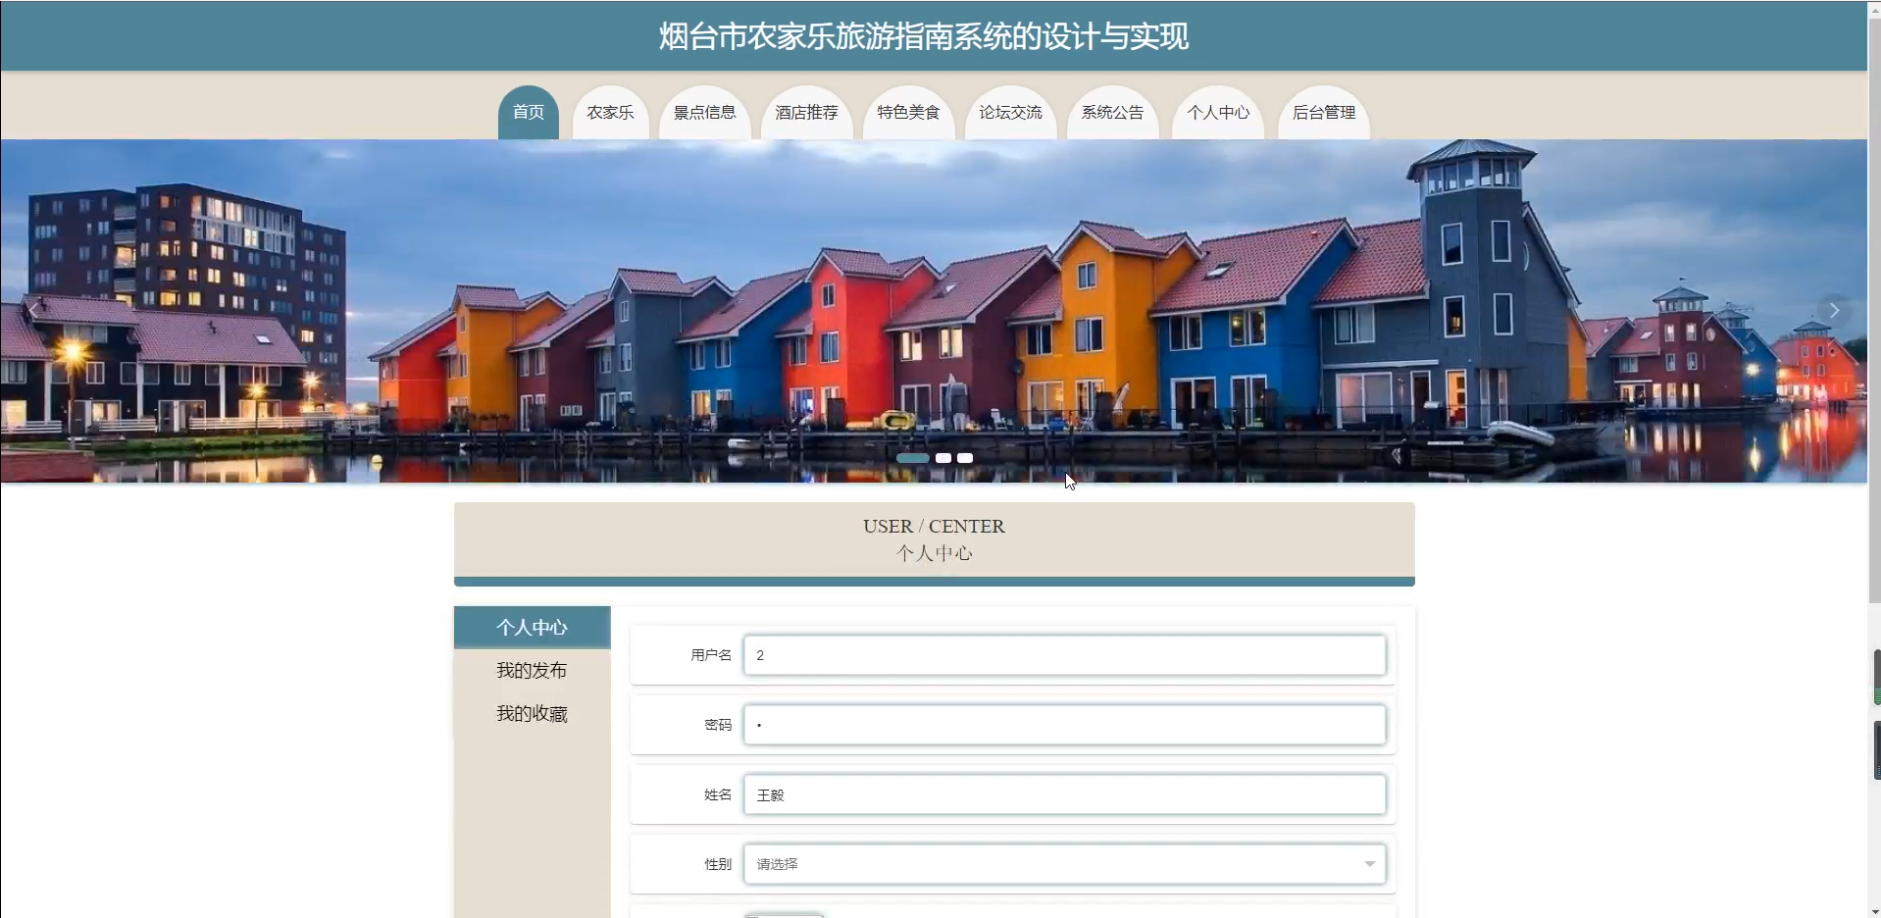Select the first carousel indicator
The image size is (1881, 918).
tap(912, 458)
